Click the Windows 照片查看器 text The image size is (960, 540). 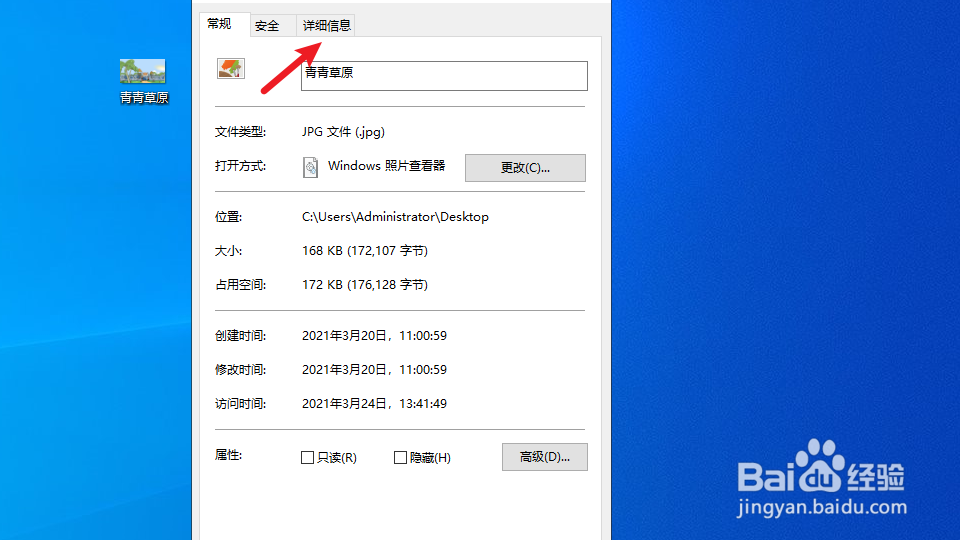(386, 166)
